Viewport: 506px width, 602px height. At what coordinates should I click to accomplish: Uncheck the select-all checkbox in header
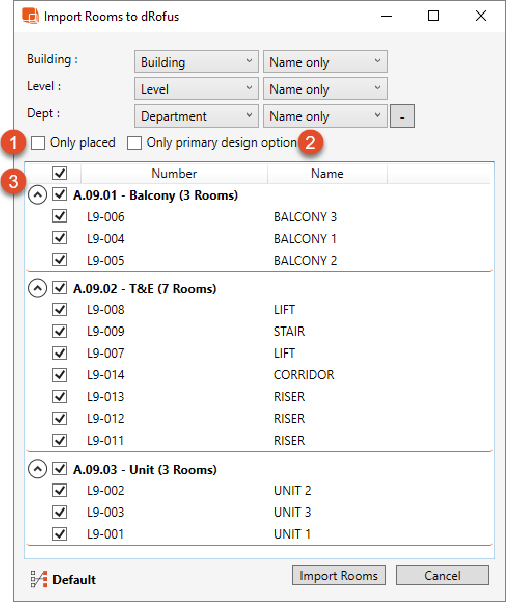pyautogui.click(x=60, y=173)
